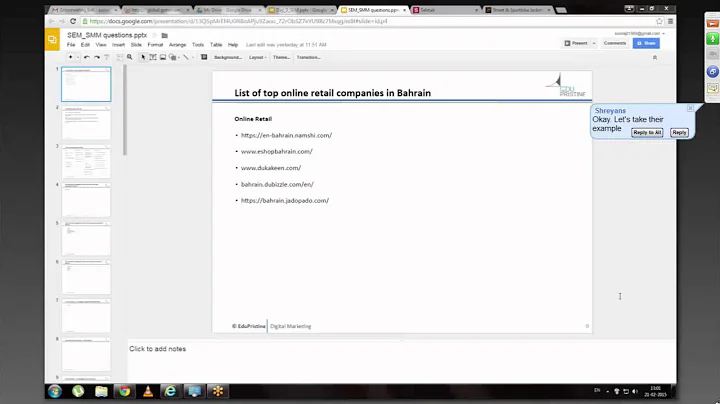Click the Insert comment toolbar icon

tap(204, 57)
